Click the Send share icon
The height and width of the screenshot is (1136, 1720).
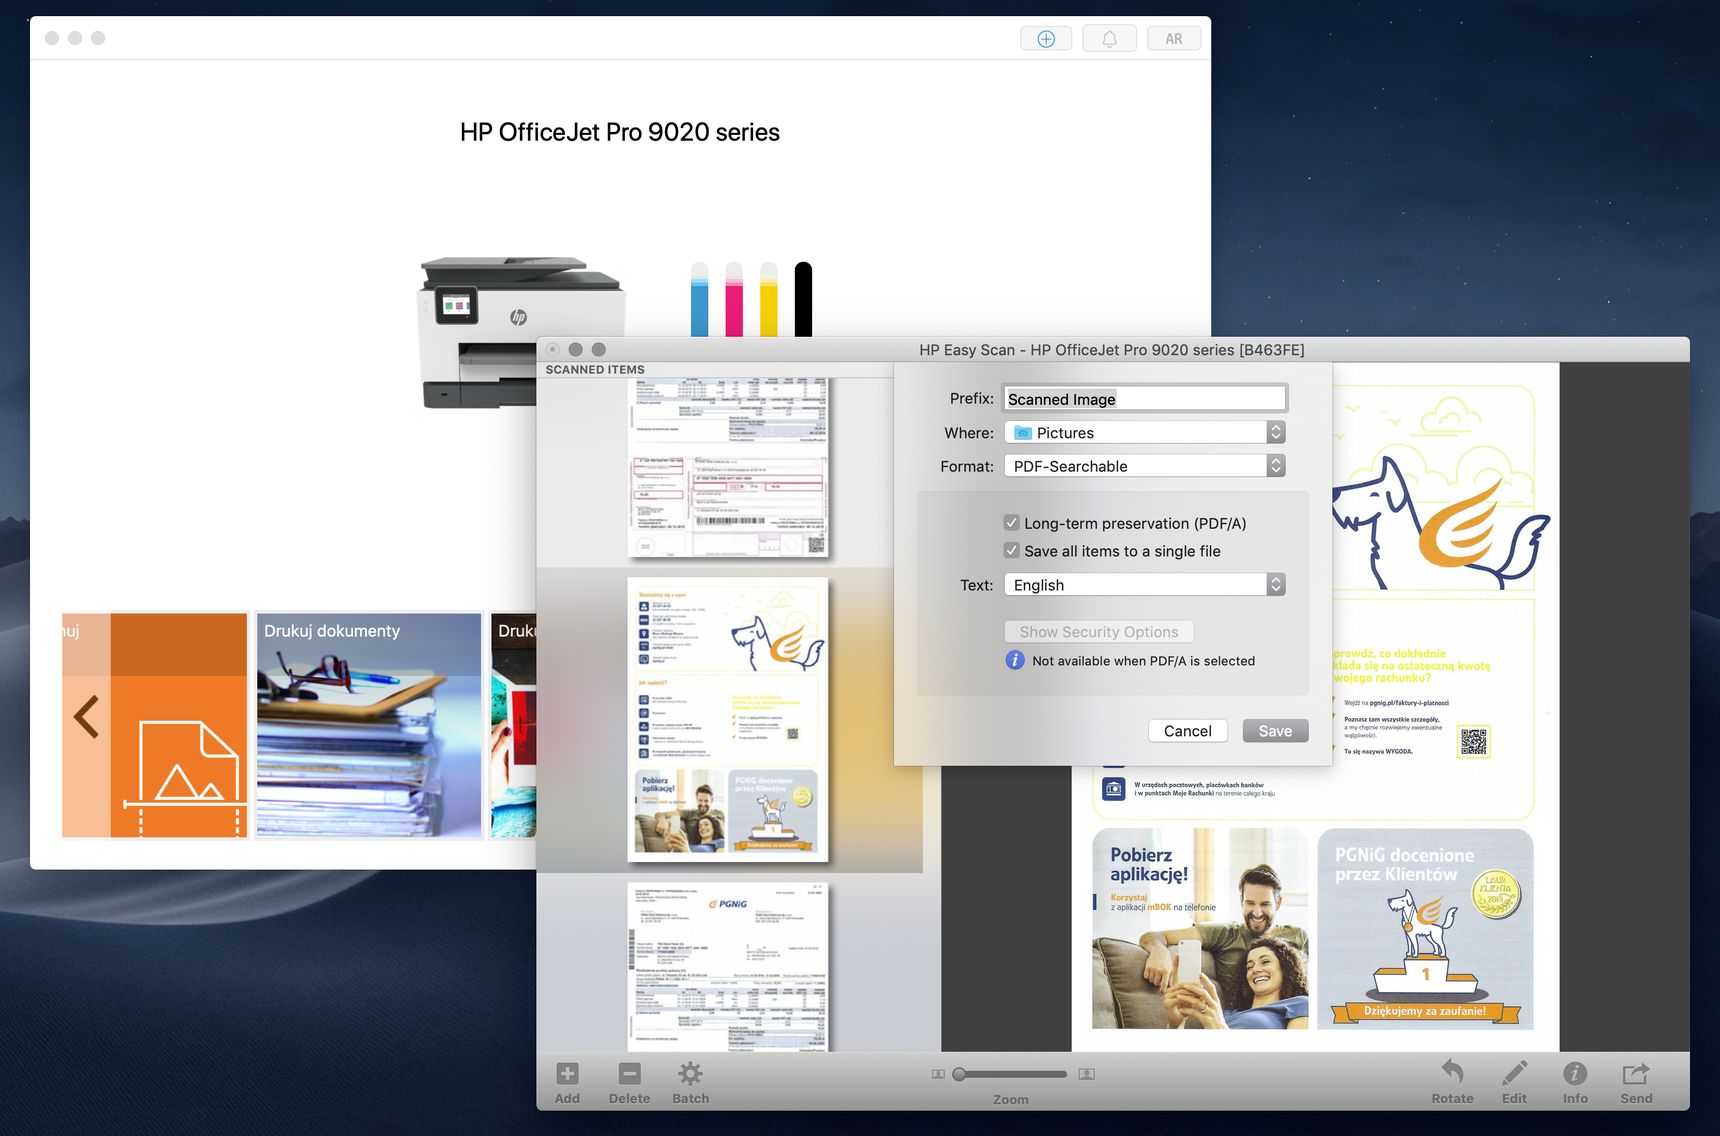tap(1636, 1073)
